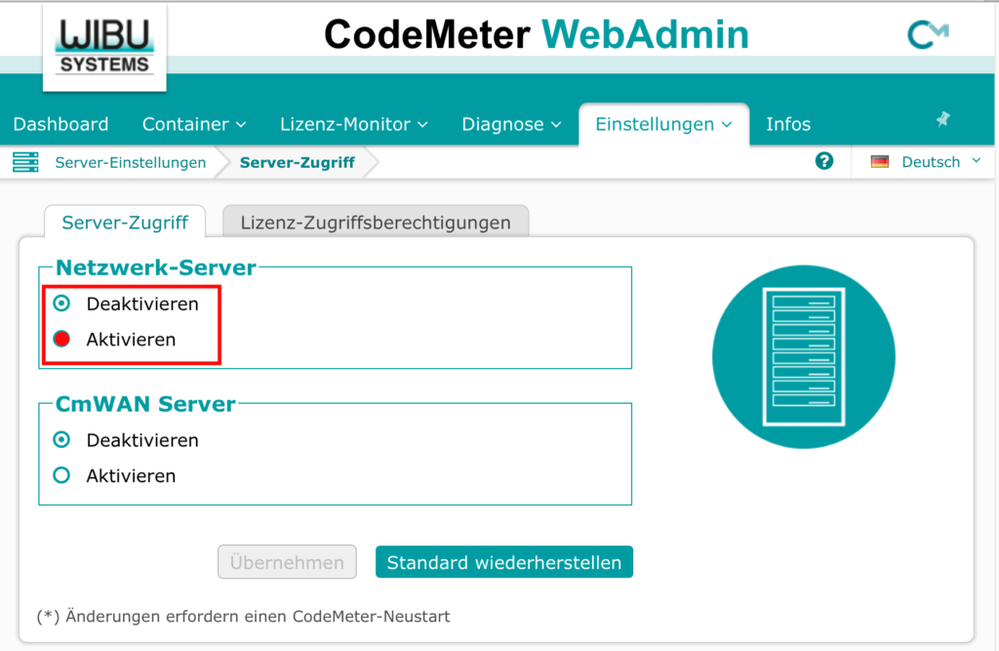Click the WIBU Systems logo
This screenshot has height=651, width=999.
[104, 48]
